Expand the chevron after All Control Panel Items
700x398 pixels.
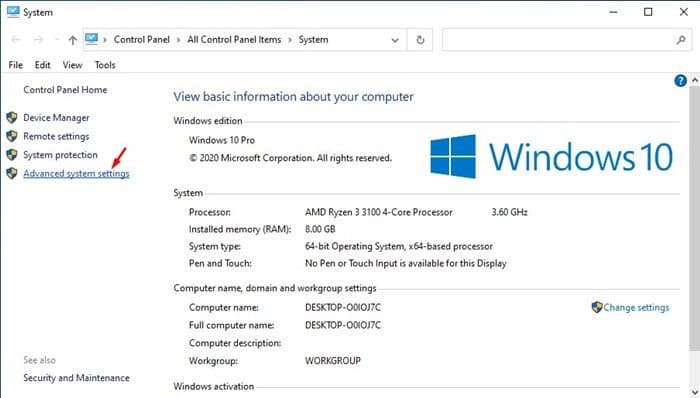[x=290, y=40]
